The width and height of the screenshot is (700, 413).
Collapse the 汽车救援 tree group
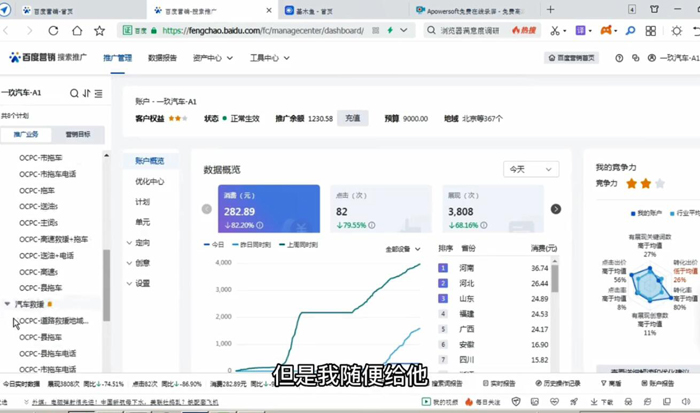[x=8, y=303]
